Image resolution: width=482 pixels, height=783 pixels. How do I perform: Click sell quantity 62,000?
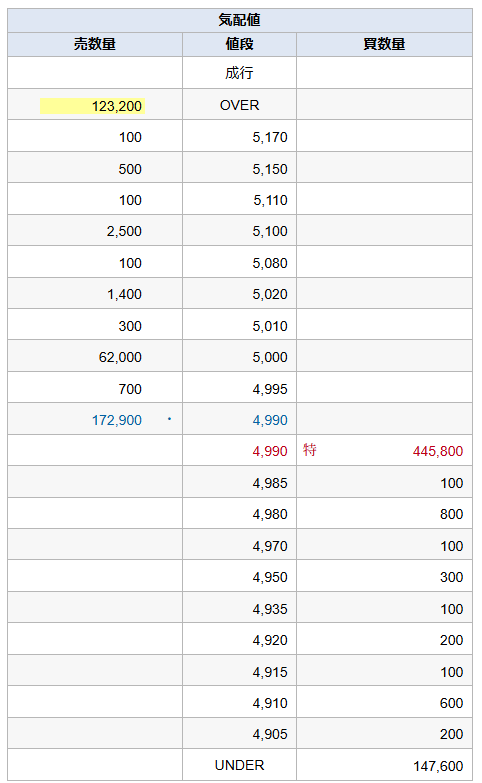click(x=120, y=357)
